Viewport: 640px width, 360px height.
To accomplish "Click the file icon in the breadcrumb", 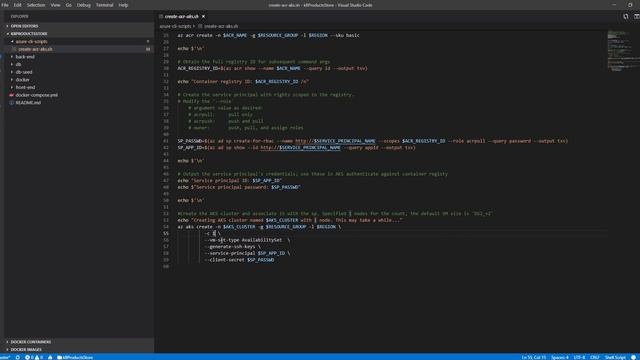I will 200,26.
